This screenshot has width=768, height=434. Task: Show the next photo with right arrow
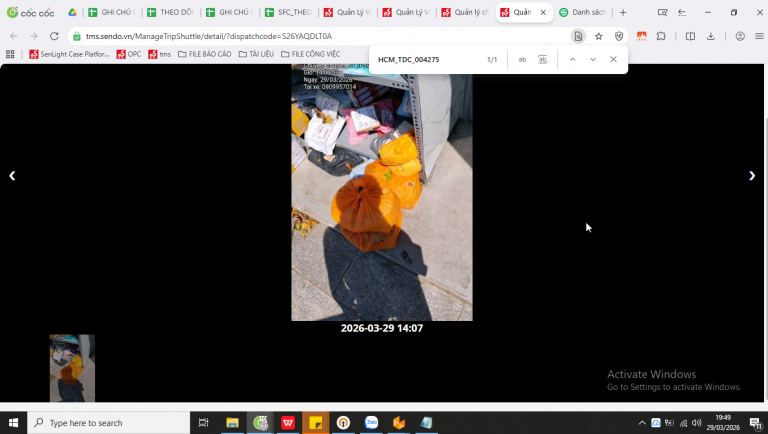pos(752,176)
